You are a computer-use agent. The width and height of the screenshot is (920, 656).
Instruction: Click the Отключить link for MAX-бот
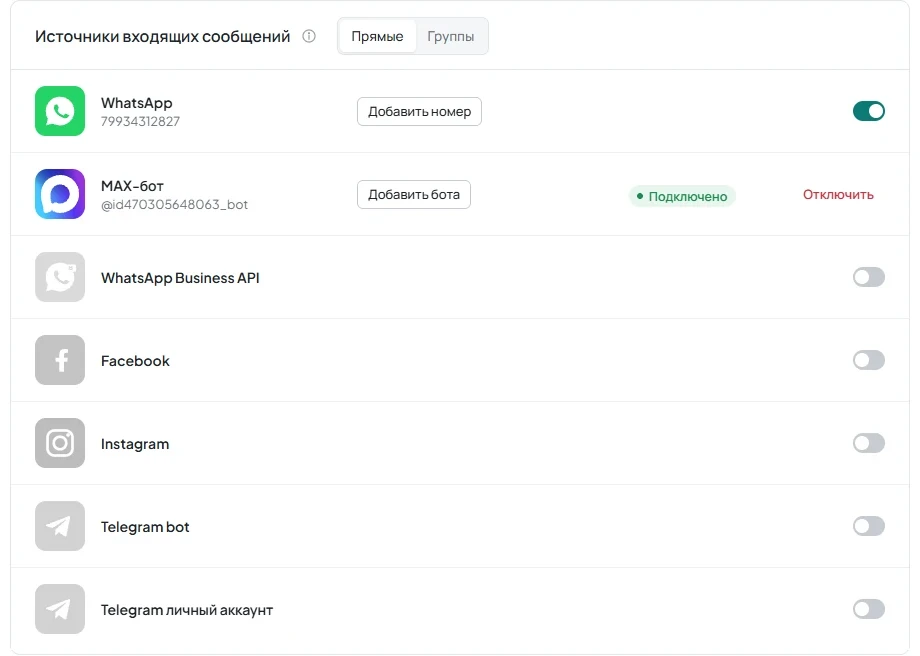point(838,195)
